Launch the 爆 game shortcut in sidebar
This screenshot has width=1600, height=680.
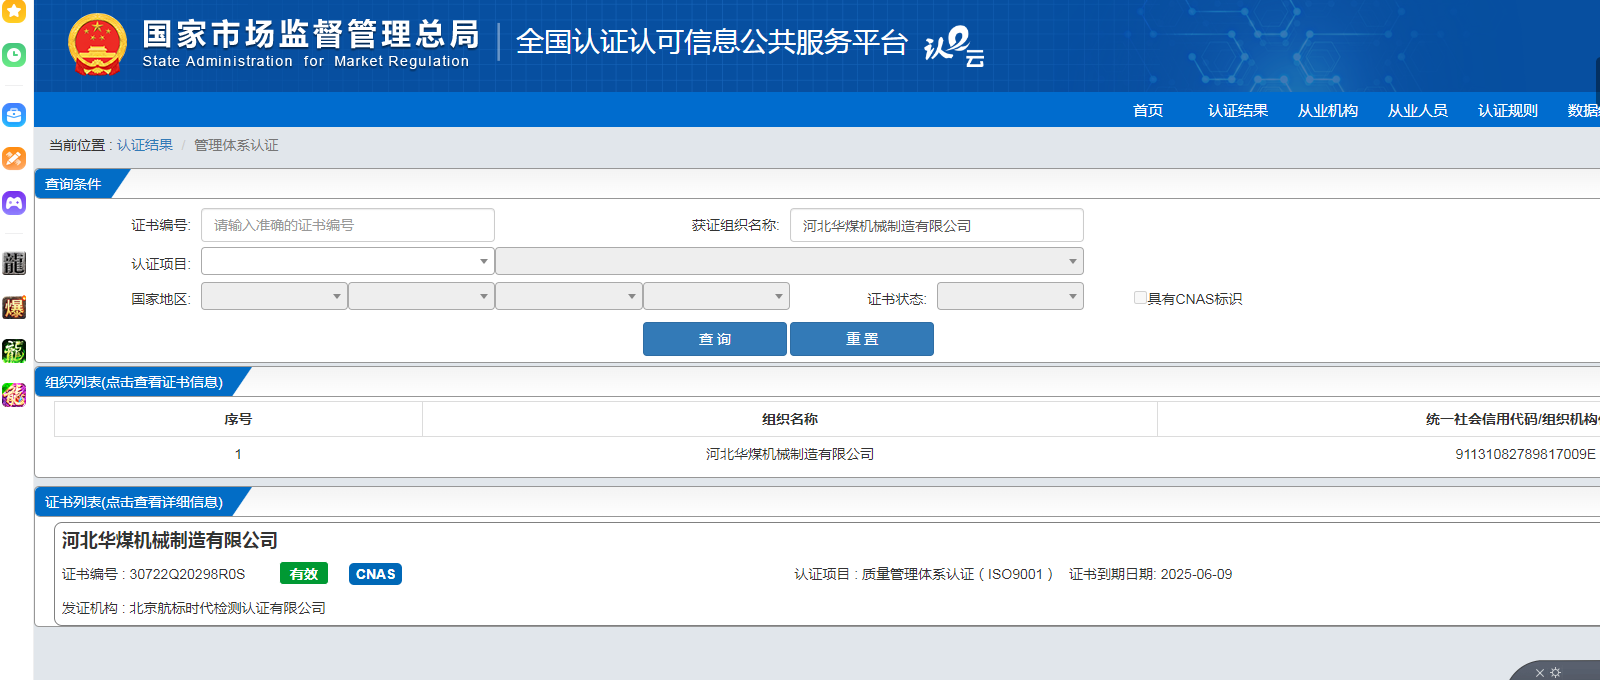pyautogui.click(x=14, y=307)
